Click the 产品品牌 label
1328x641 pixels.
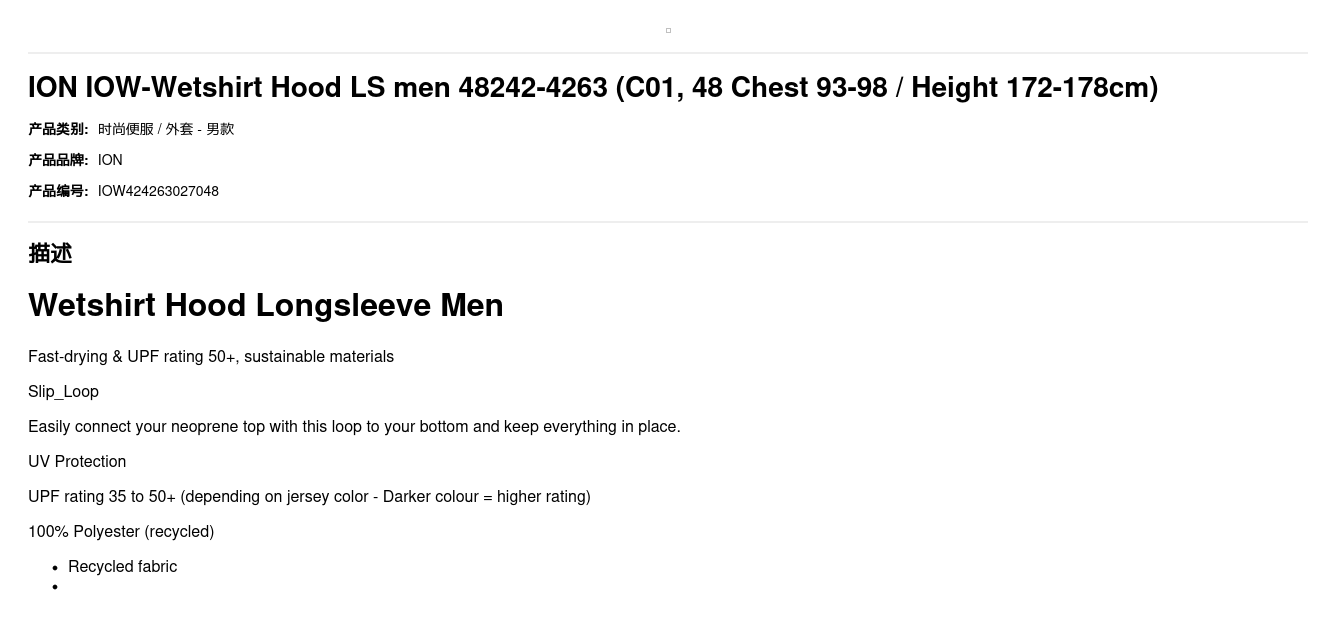coord(58,160)
